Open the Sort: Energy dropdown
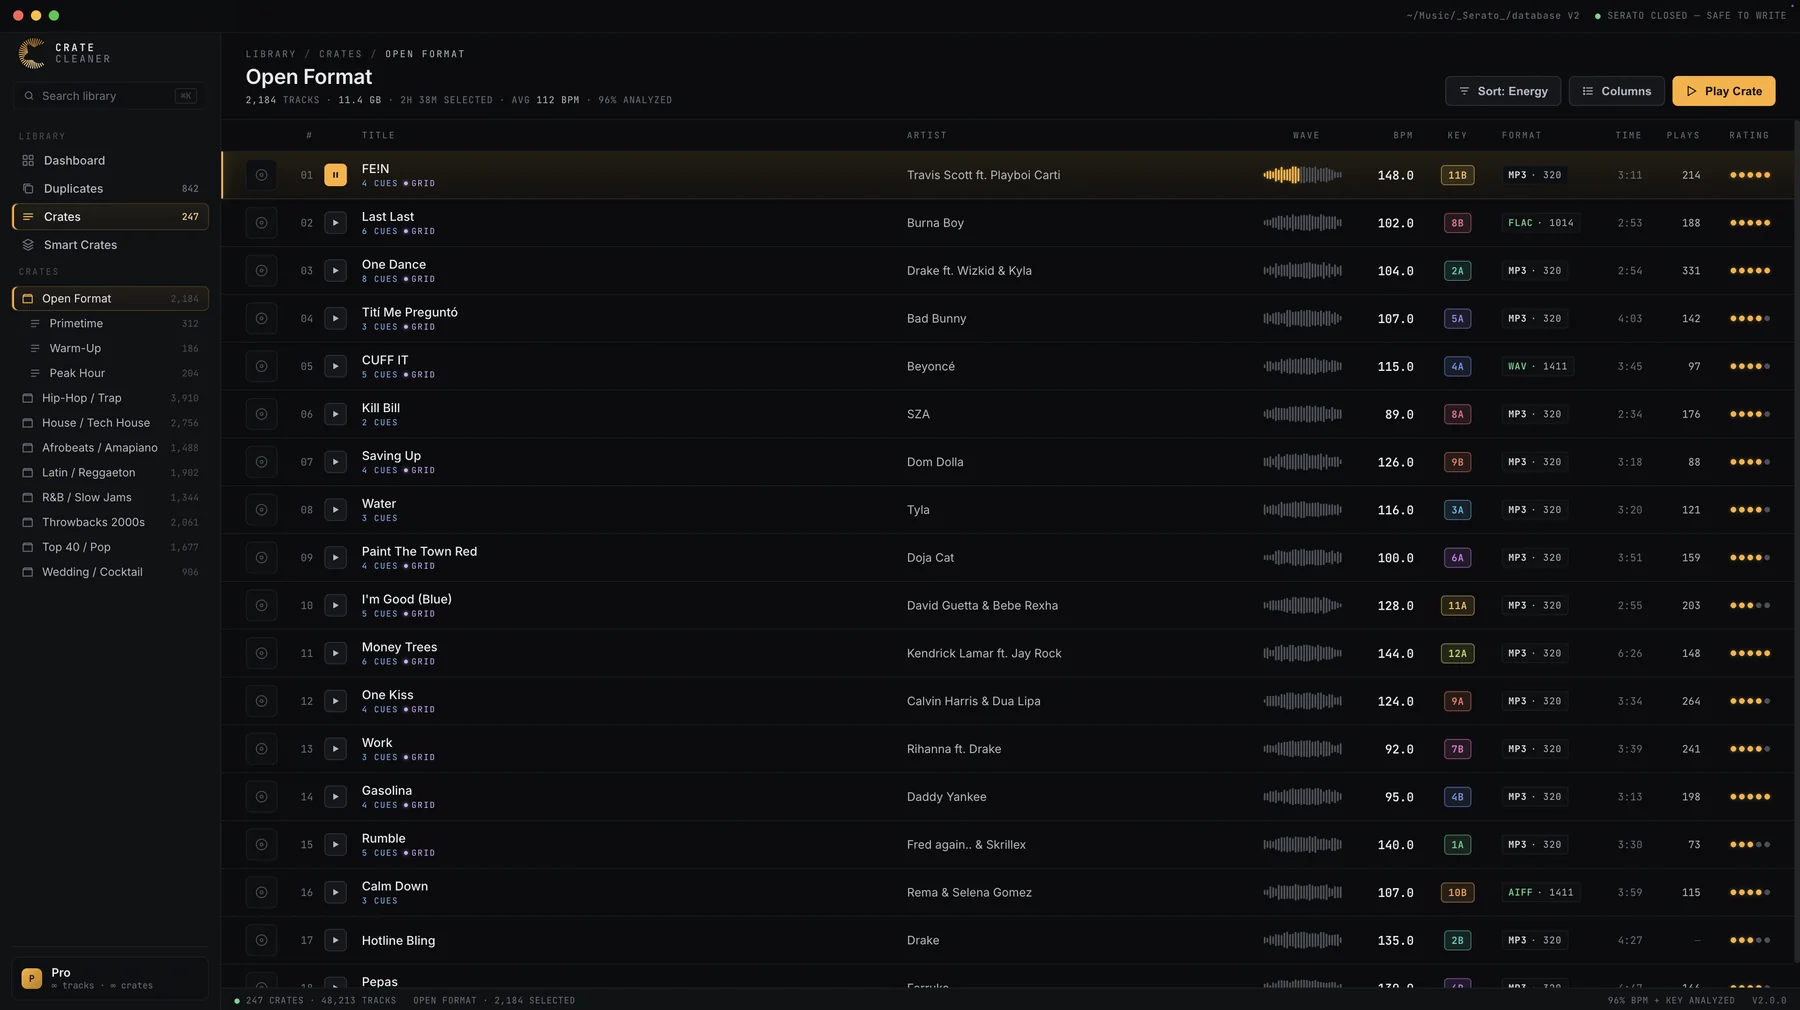This screenshot has height=1010, width=1800. pos(1502,91)
